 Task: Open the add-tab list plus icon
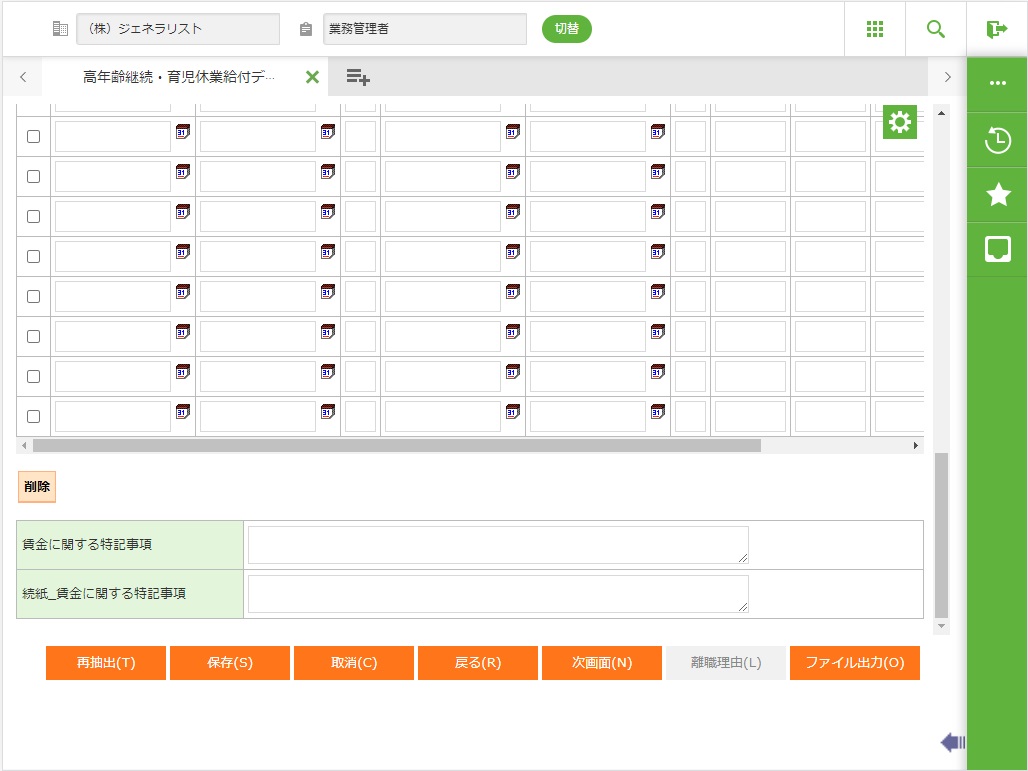click(358, 77)
